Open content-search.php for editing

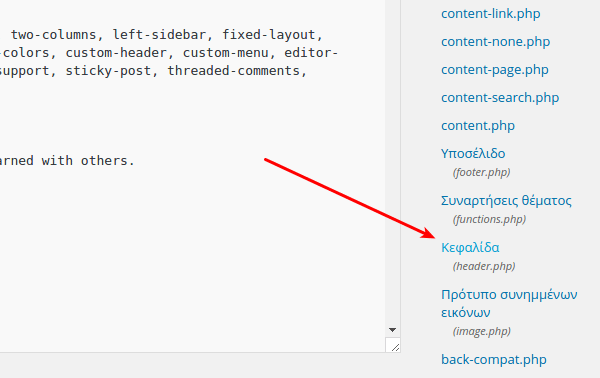500,98
